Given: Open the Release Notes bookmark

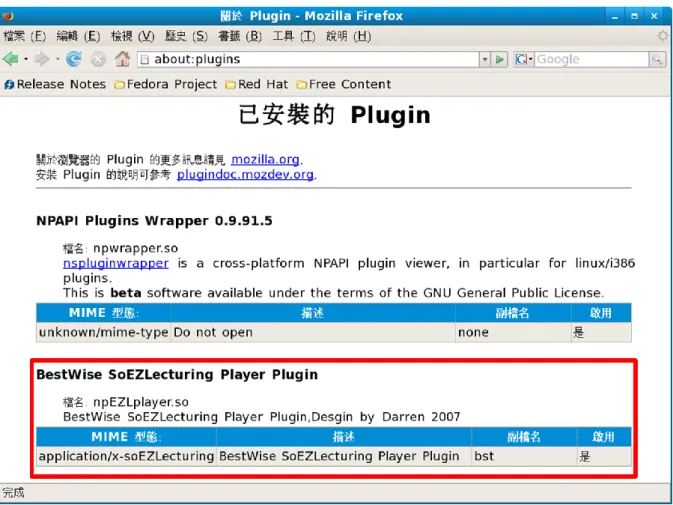Looking at the screenshot, I should pyautogui.click(x=55, y=84).
